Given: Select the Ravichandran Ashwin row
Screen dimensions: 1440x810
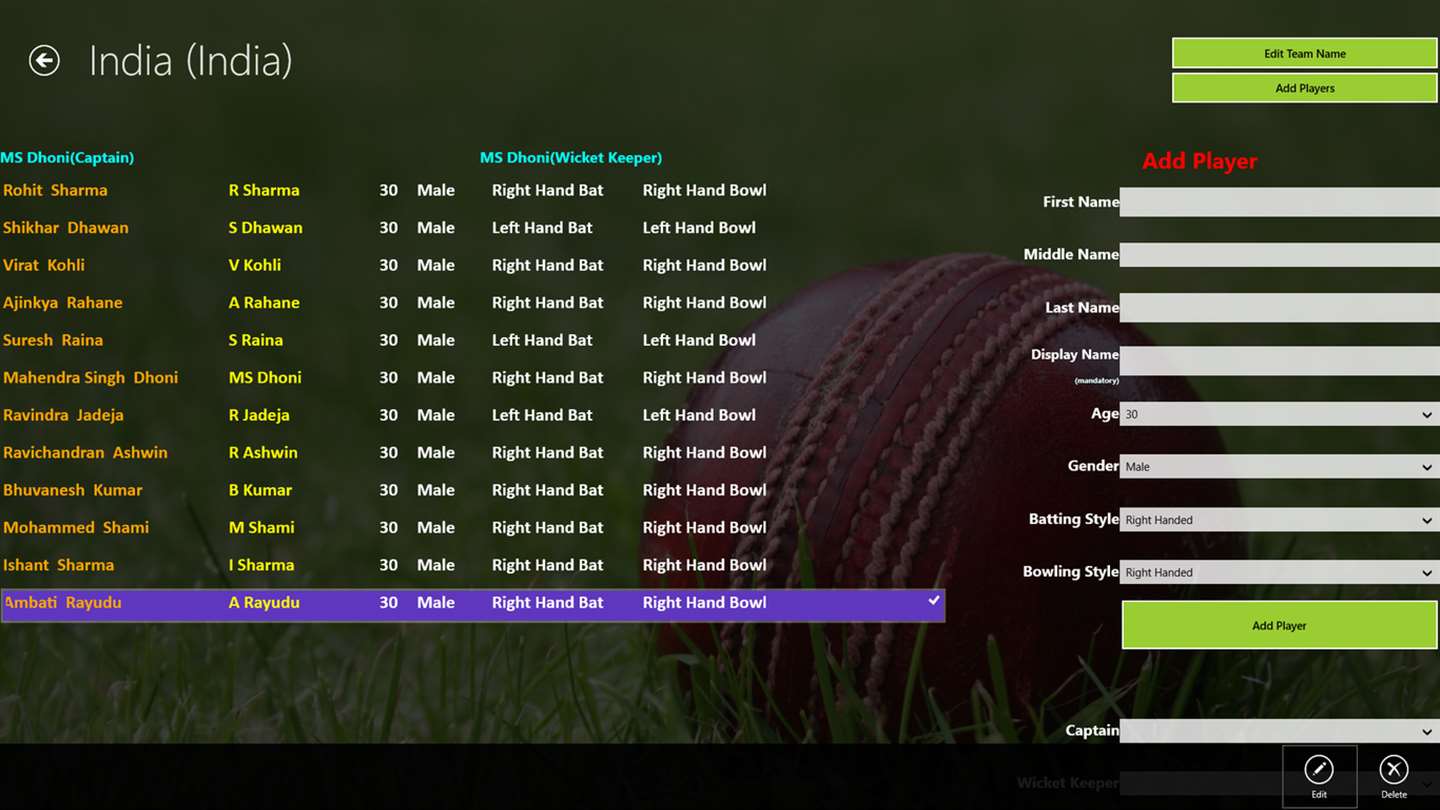Looking at the screenshot, I should (473, 453).
